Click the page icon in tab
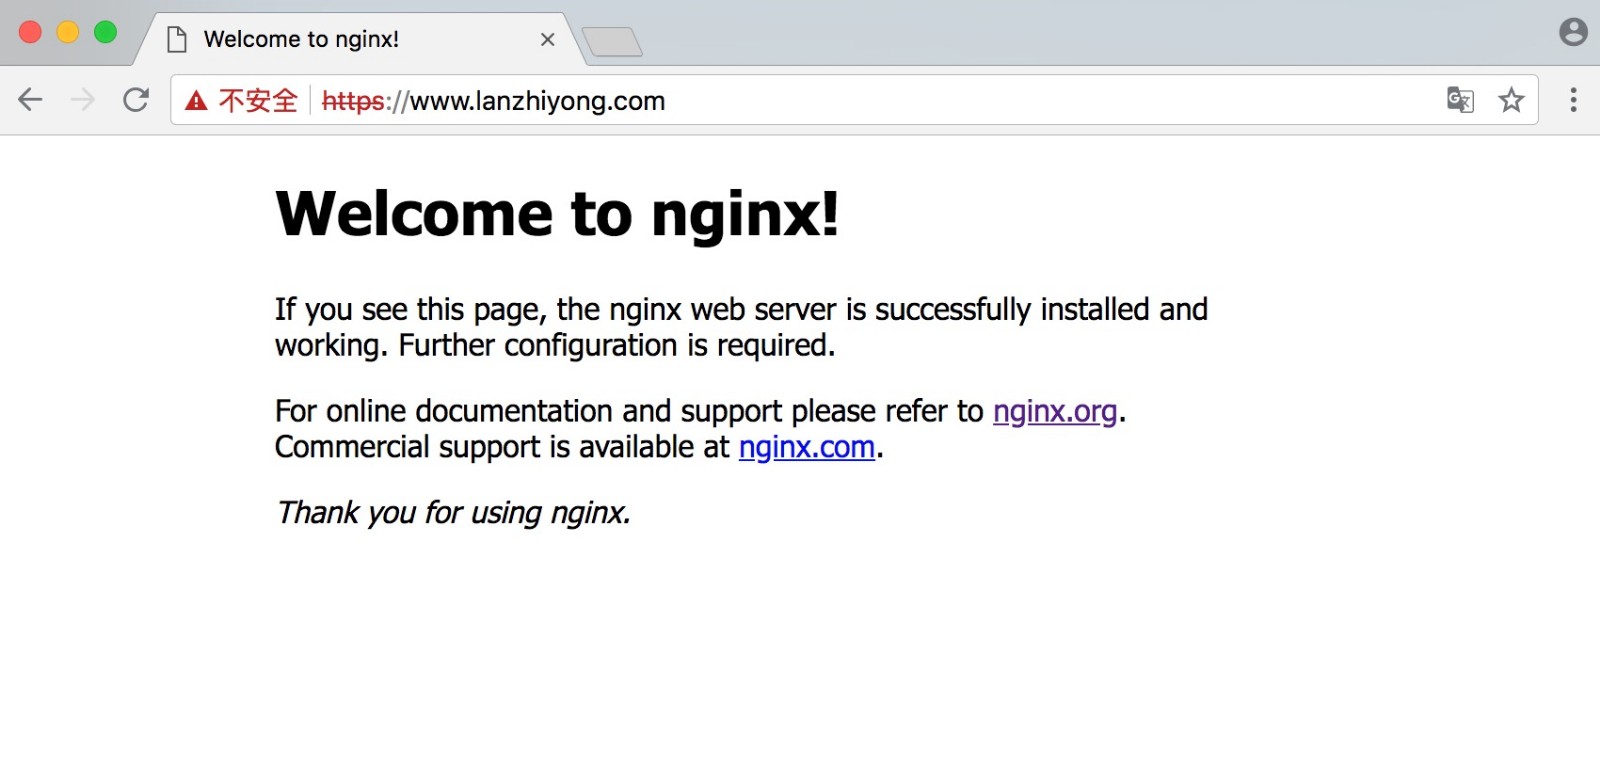The width and height of the screenshot is (1600, 764). (x=177, y=39)
